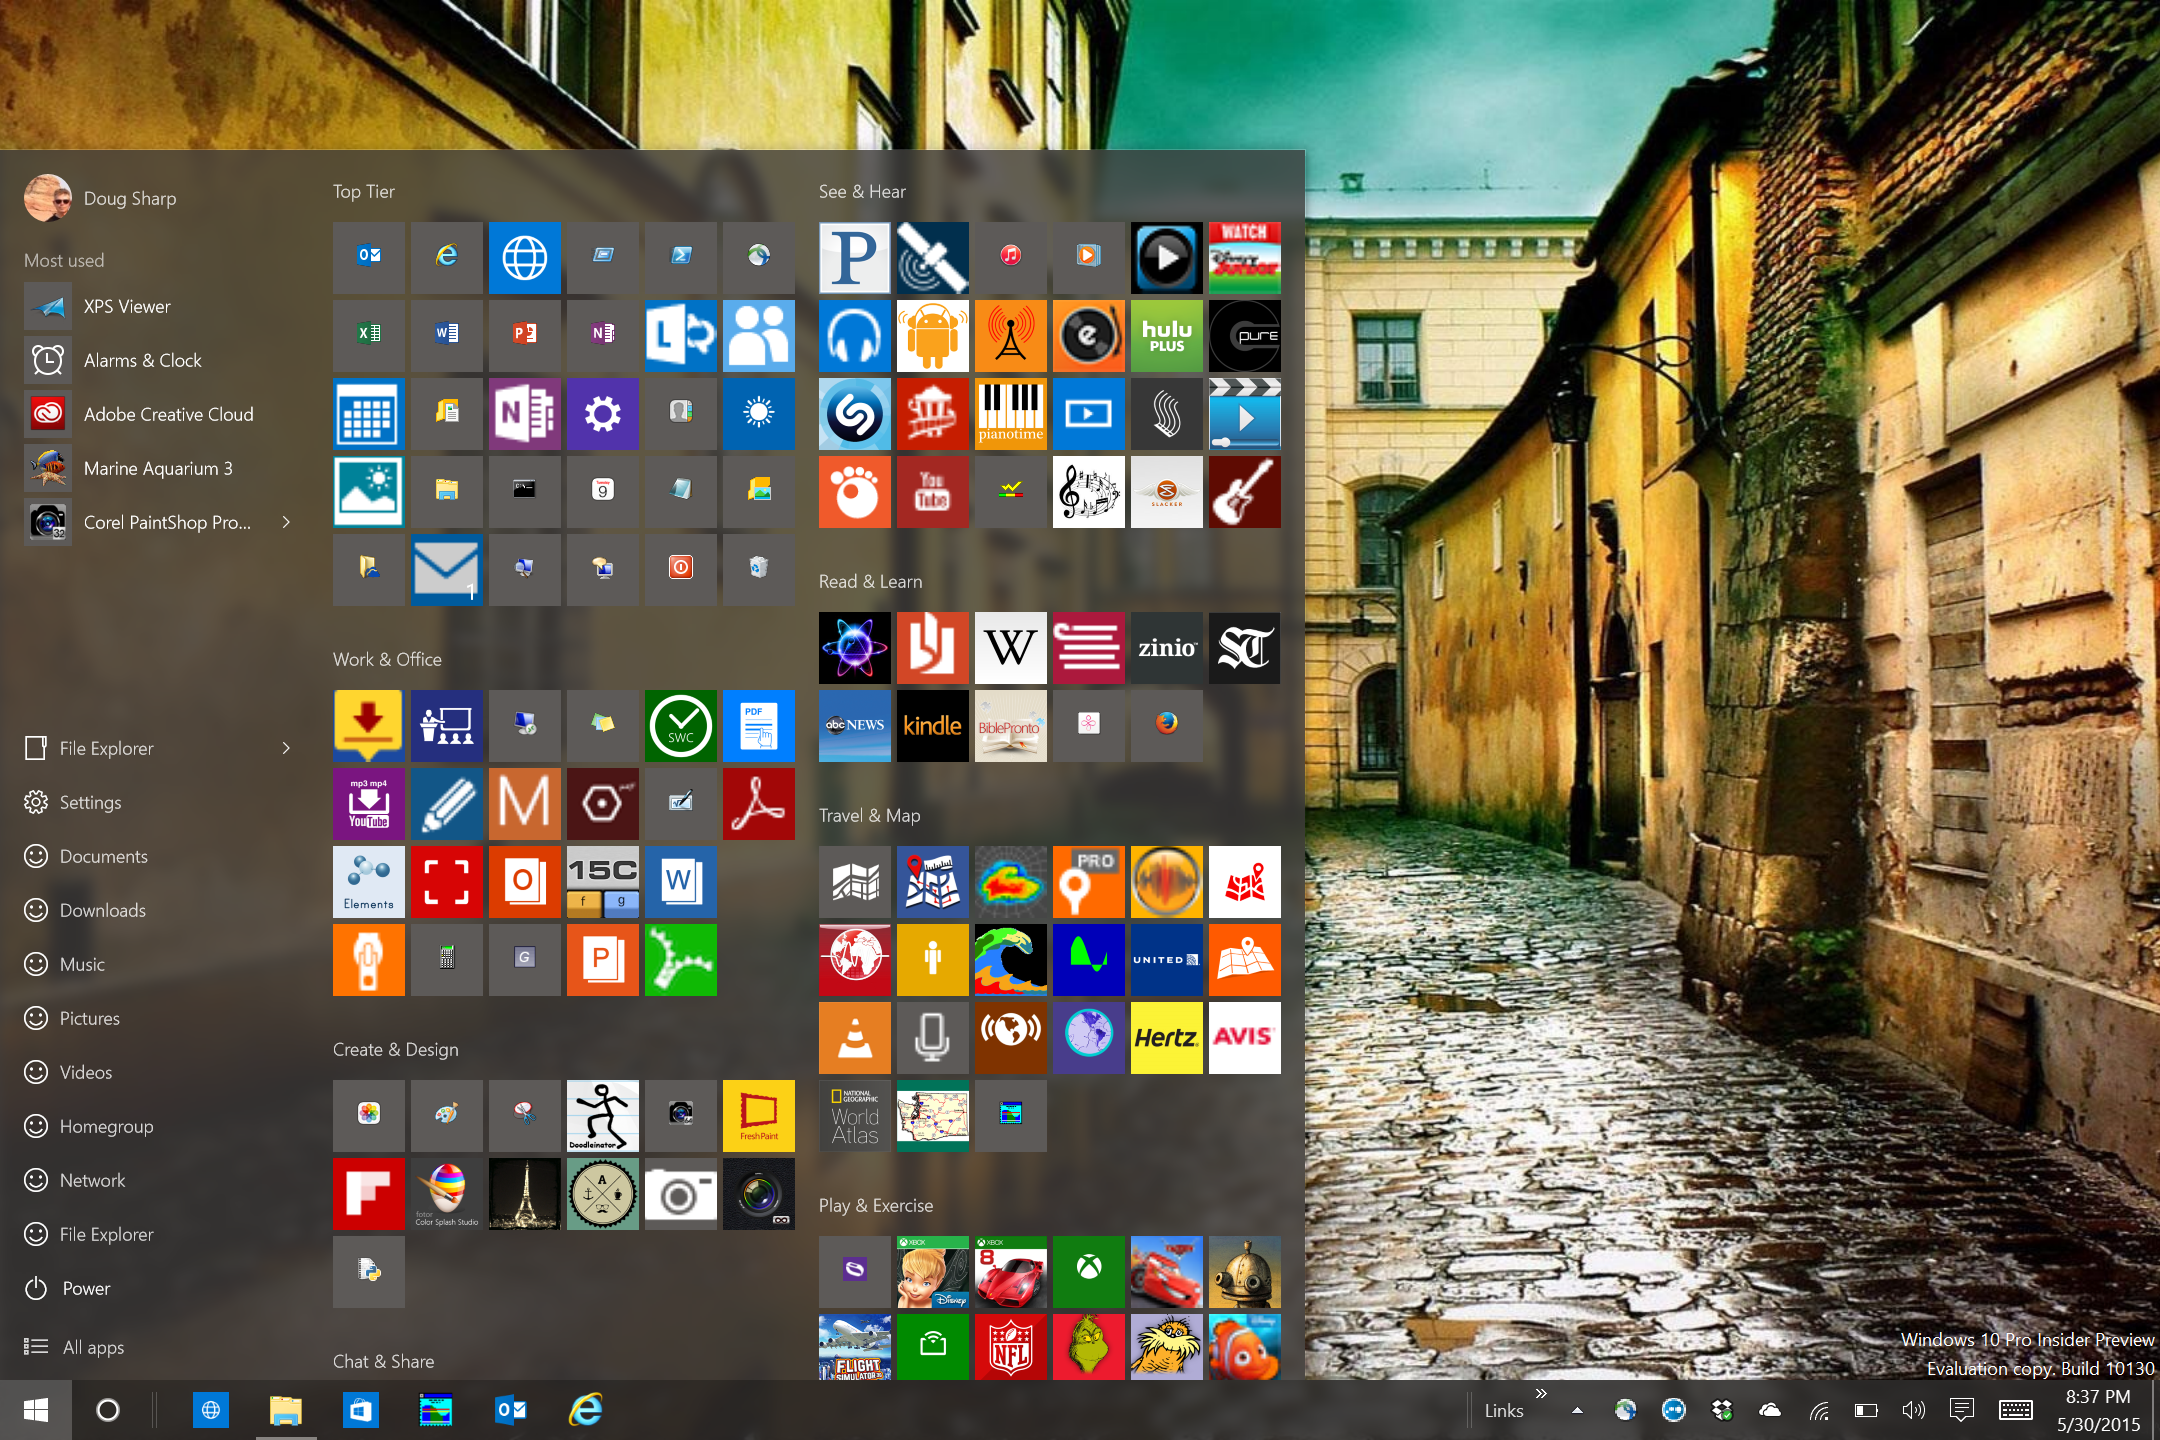The width and height of the screenshot is (2160, 1440).
Task: Expand File Explorer jump list arrow
Action: tap(286, 748)
